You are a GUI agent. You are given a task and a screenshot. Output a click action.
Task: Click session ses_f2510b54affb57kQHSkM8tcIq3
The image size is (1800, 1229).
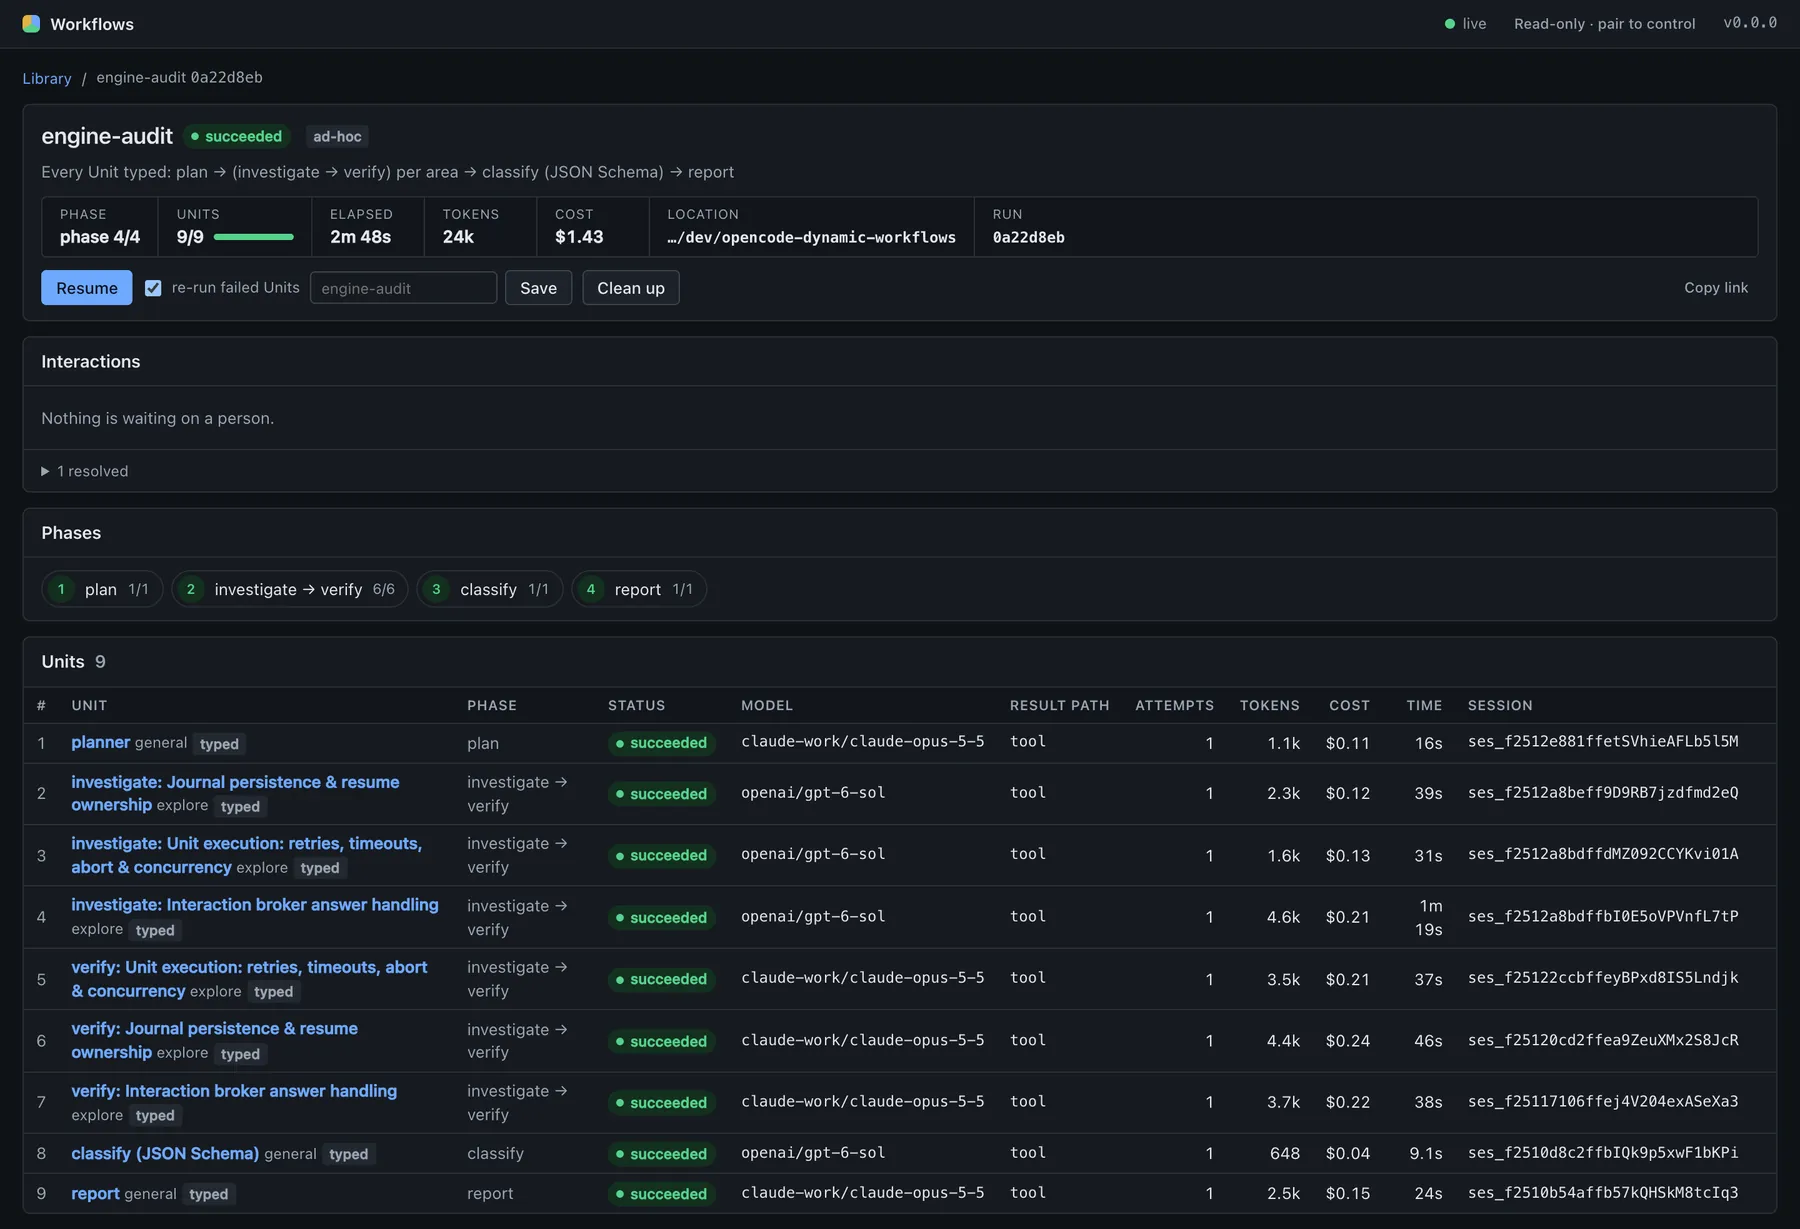1603,1192
